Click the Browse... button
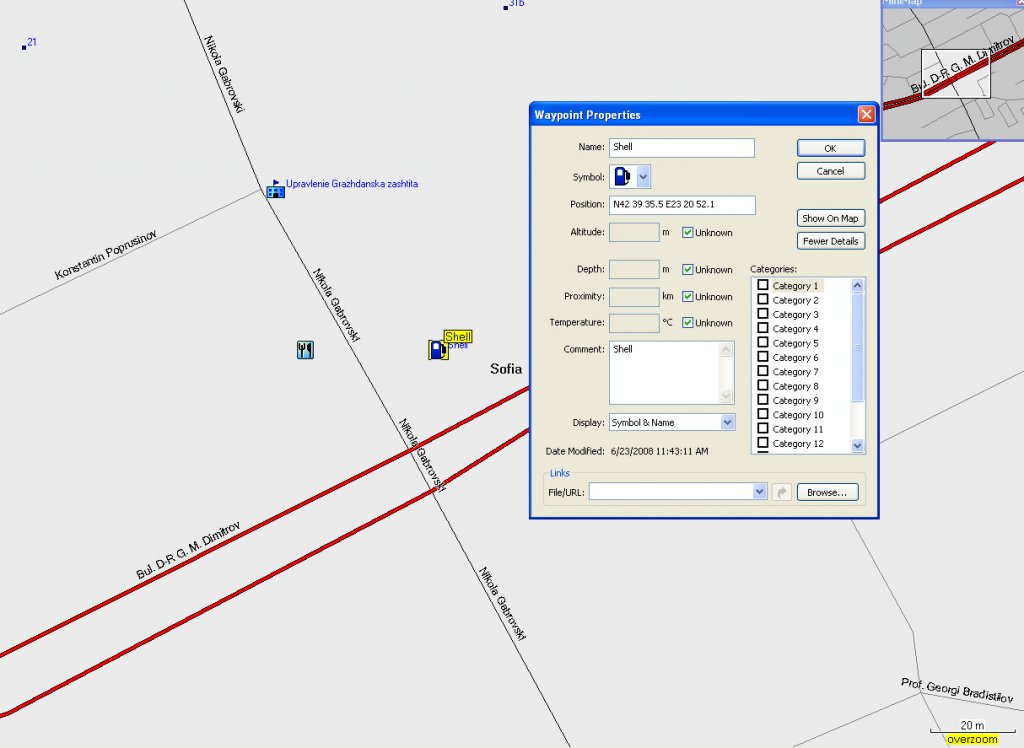Image resolution: width=1024 pixels, height=748 pixels. pos(827,492)
